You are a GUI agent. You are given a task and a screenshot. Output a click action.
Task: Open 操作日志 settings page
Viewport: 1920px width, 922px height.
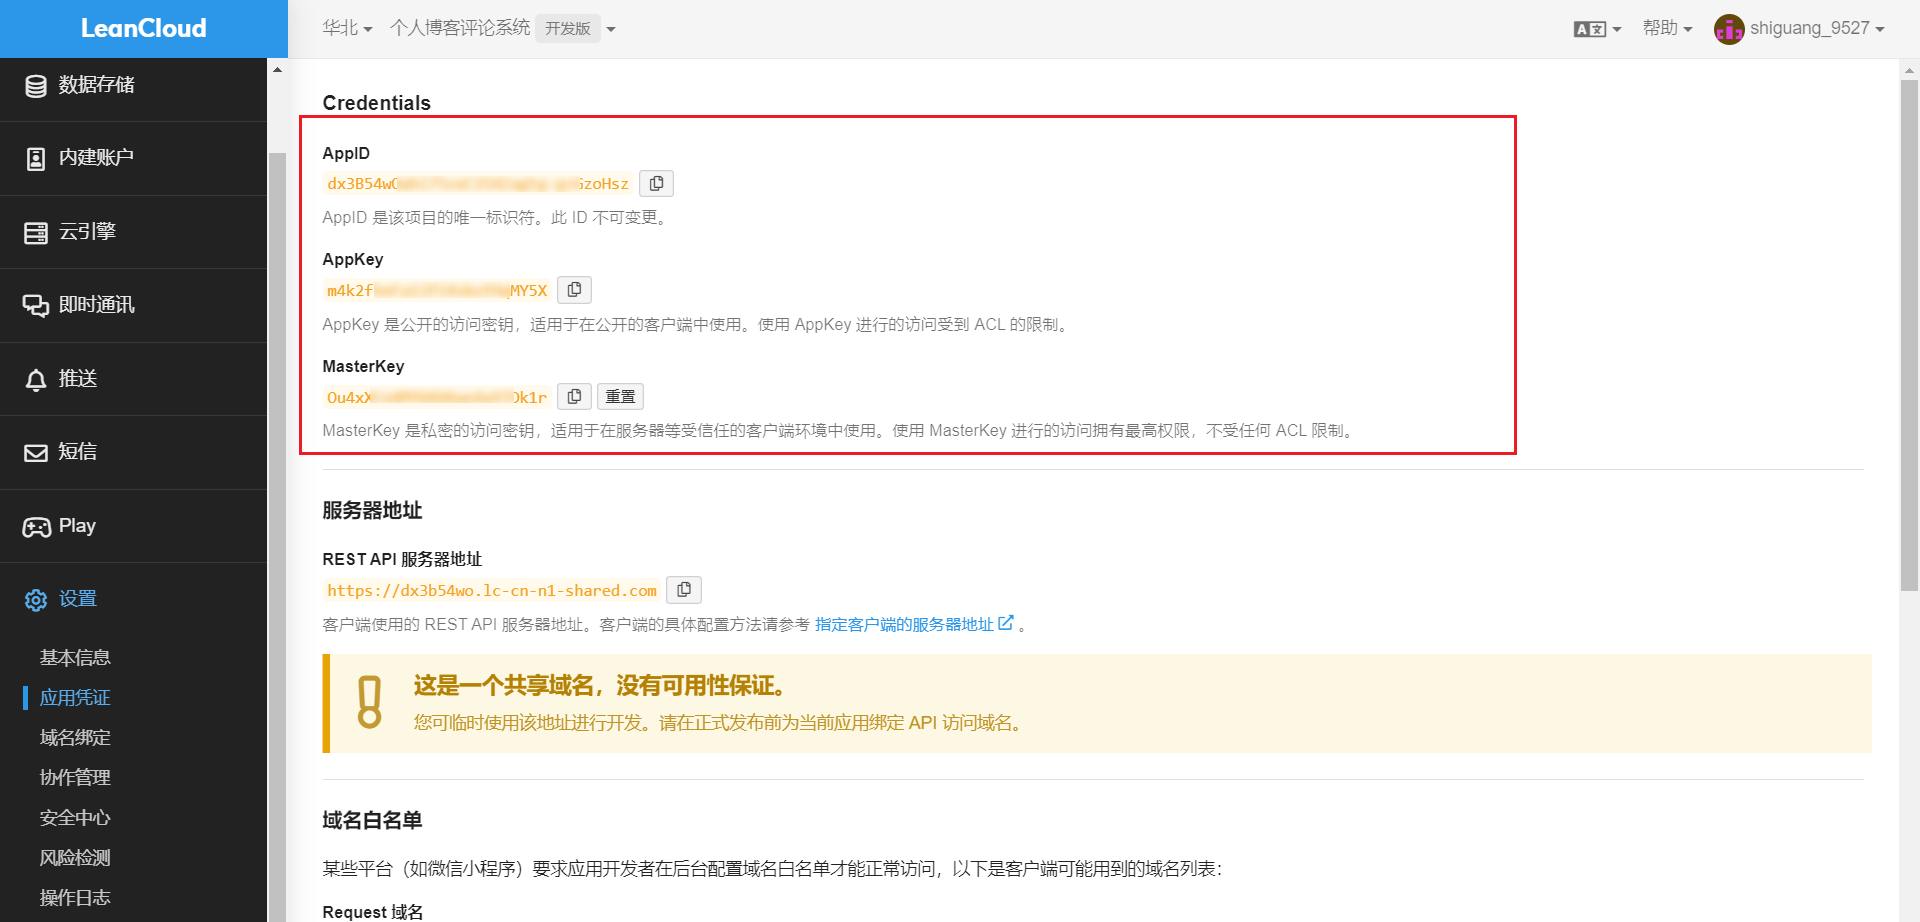click(x=75, y=898)
